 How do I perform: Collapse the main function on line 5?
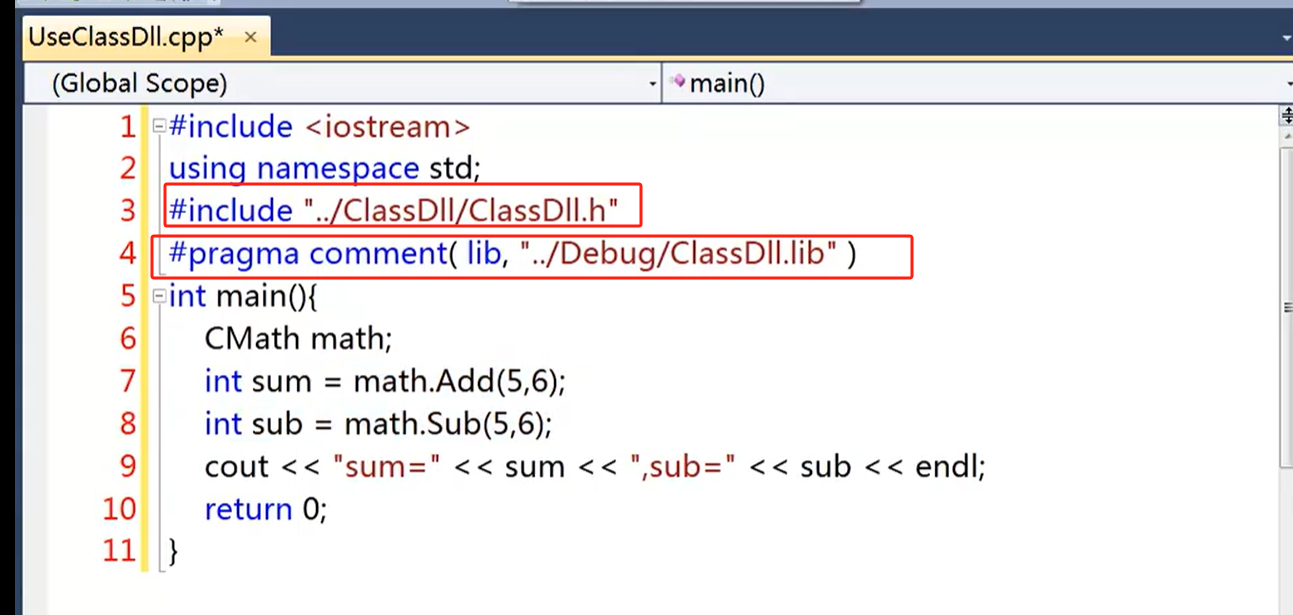(158, 297)
